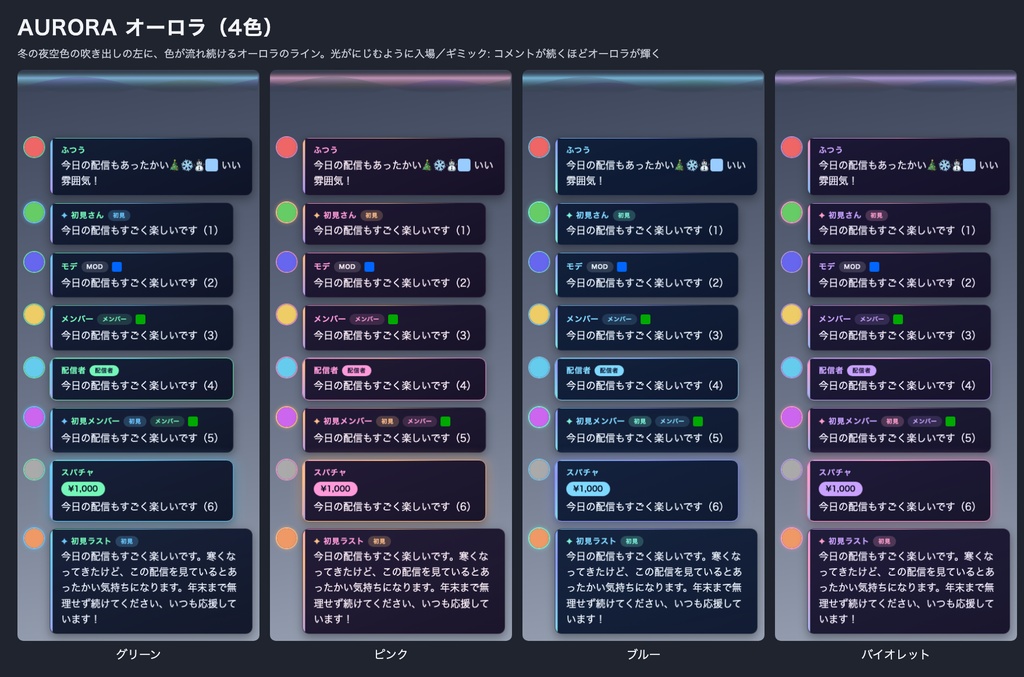Click the メンバー badge beside メンバー in the グリーン column
Screen dimensions: 1024x677
pyautogui.click(x=114, y=319)
